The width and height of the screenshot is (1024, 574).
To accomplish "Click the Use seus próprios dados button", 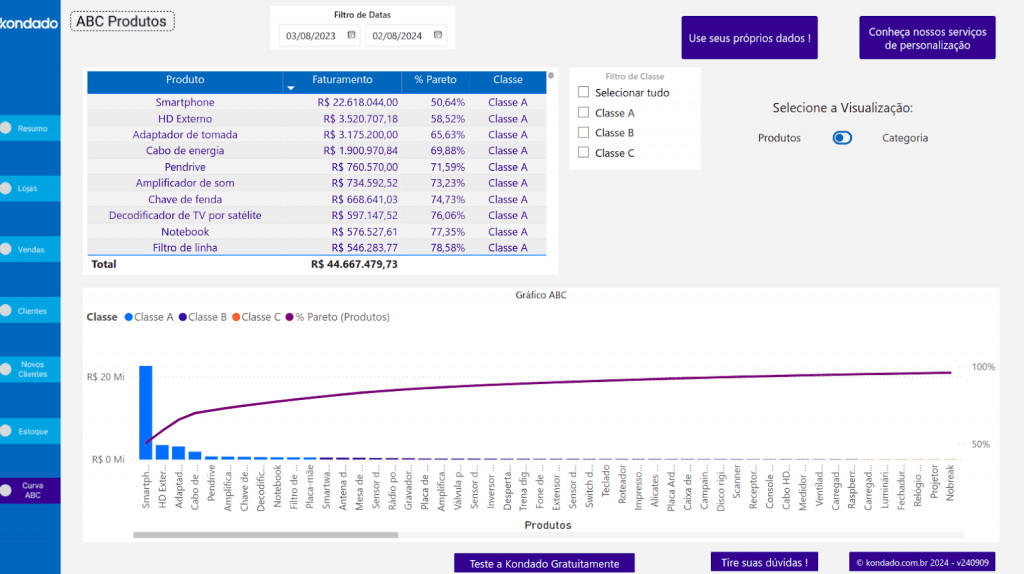I will (x=749, y=38).
